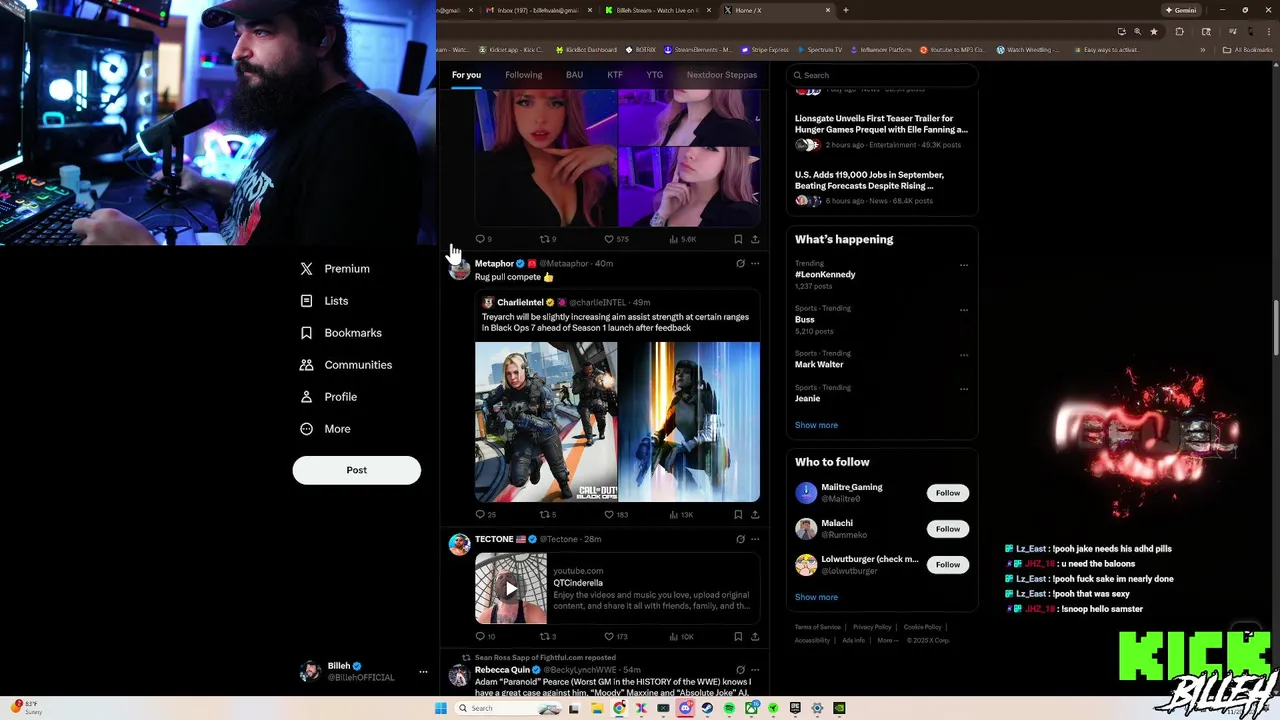This screenshot has width=1280, height=720.
Task: Open the Gemini button in Chrome
Action: [1181, 10]
